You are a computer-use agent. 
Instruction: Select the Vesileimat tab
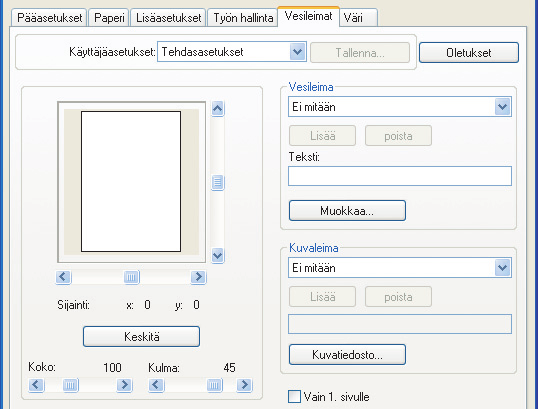click(308, 16)
